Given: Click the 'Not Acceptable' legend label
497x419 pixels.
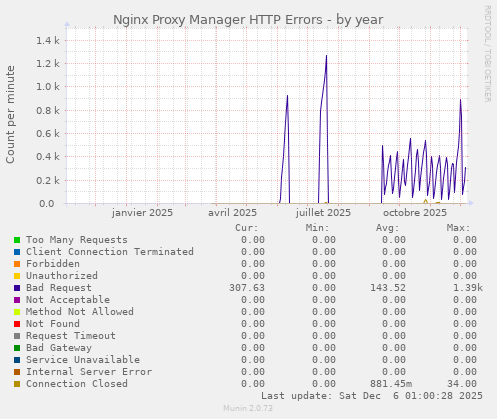Looking at the screenshot, I should 68,300.
